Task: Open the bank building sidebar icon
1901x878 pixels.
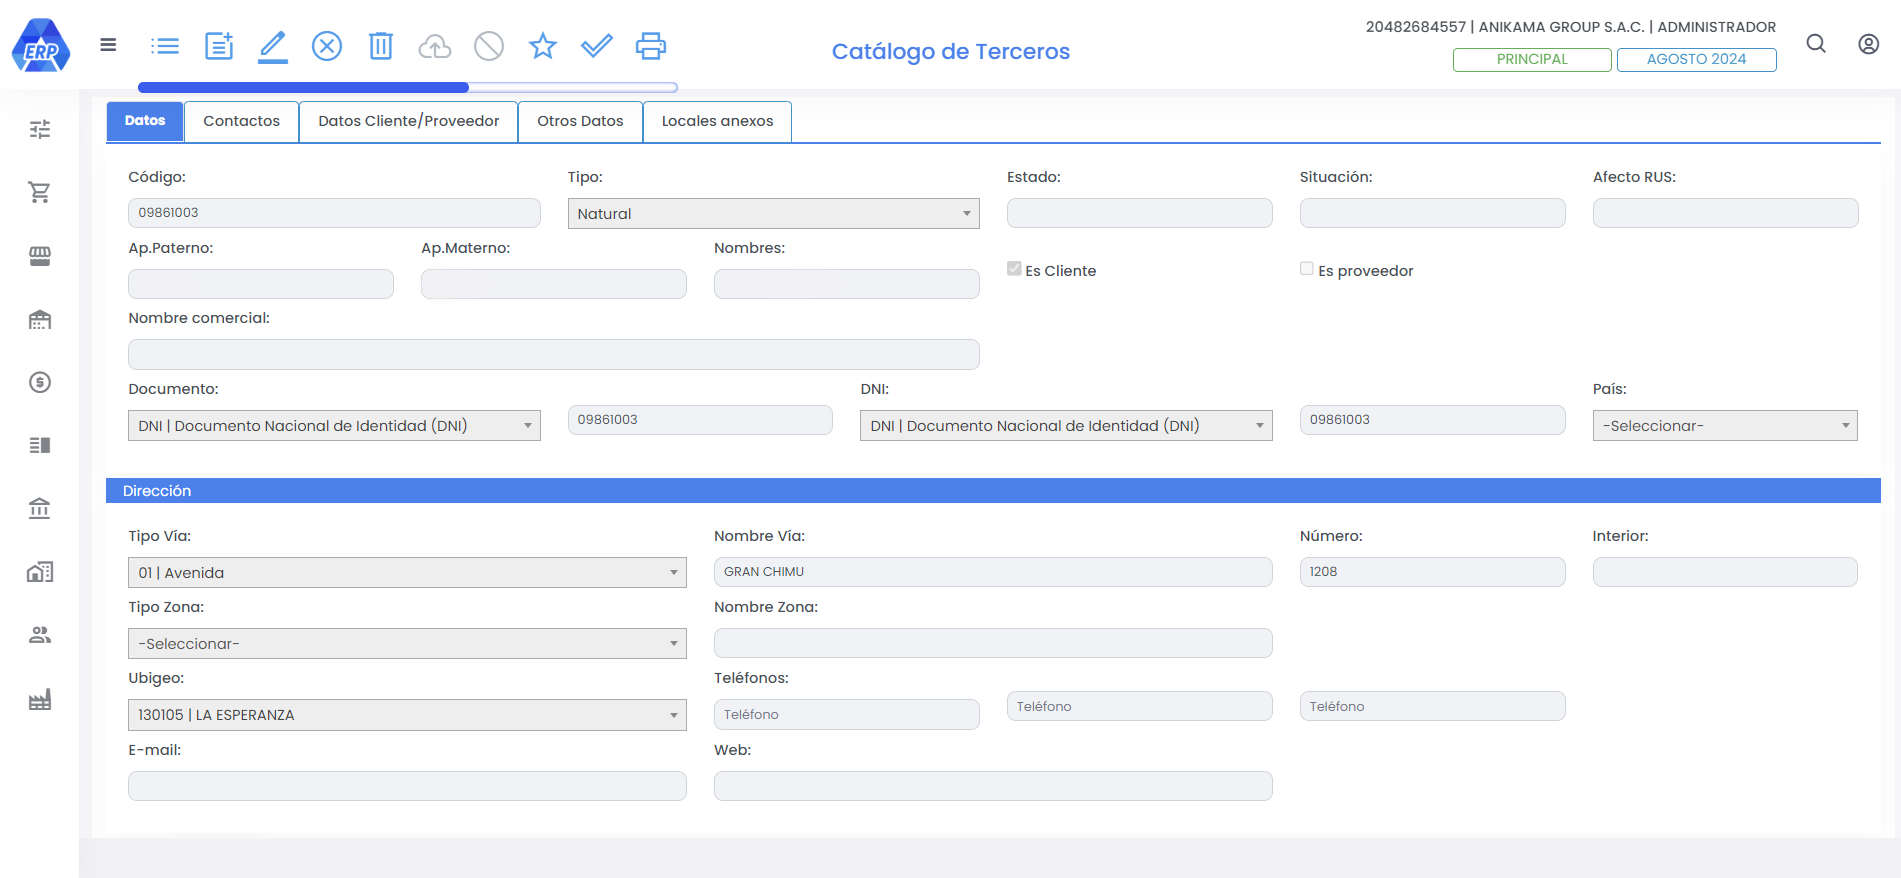Action: pos(40,509)
